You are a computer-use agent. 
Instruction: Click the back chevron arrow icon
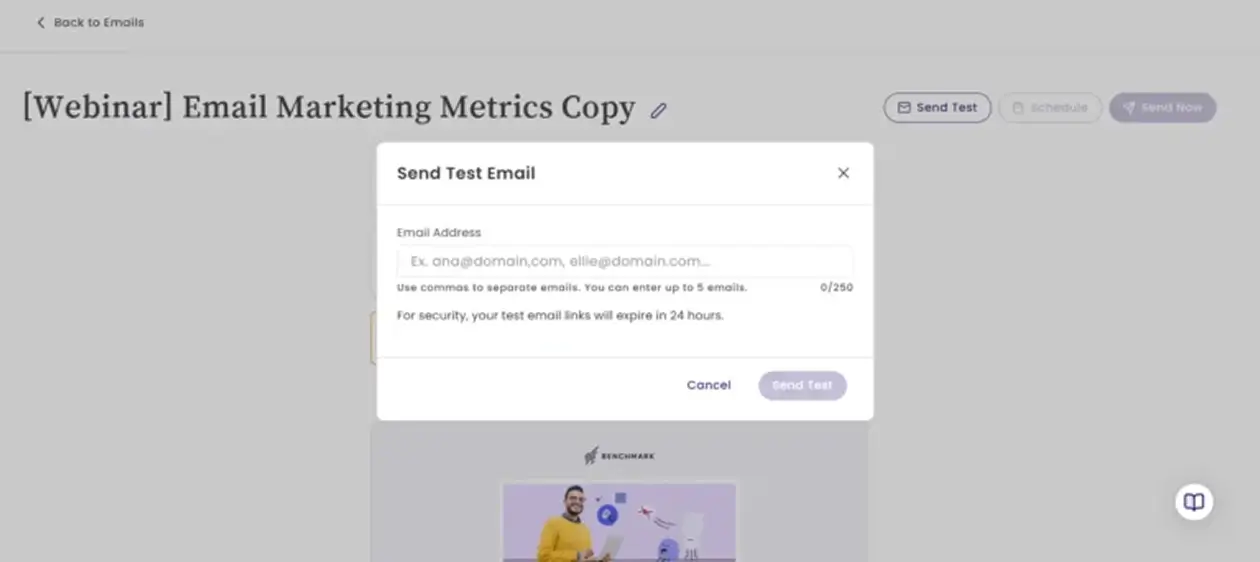[x=41, y=22]
